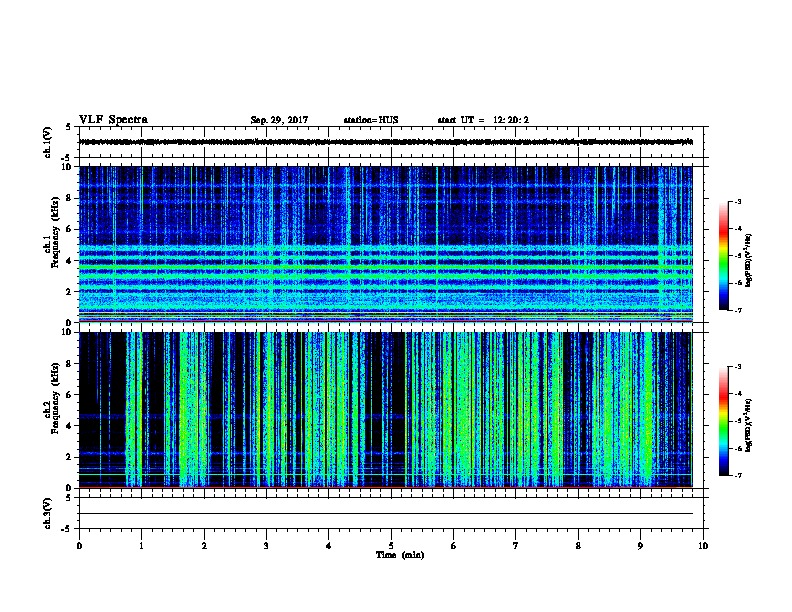Viewport: 792px width, 612px height.
Task: Click the "9" tick on the time axis
Action: [640, 546]
